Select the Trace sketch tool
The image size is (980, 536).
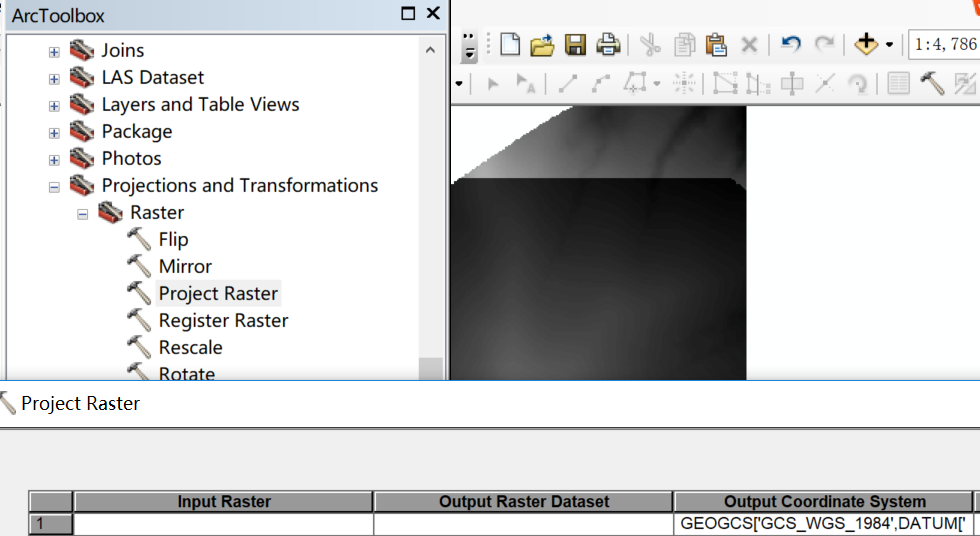(x=635, y=83)
